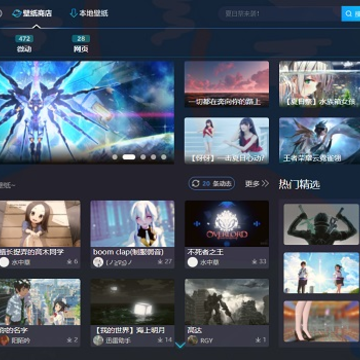Select the 网页 category with 28 badge
Viewport: 360px width, 360px height.
[x=81, y=44]
